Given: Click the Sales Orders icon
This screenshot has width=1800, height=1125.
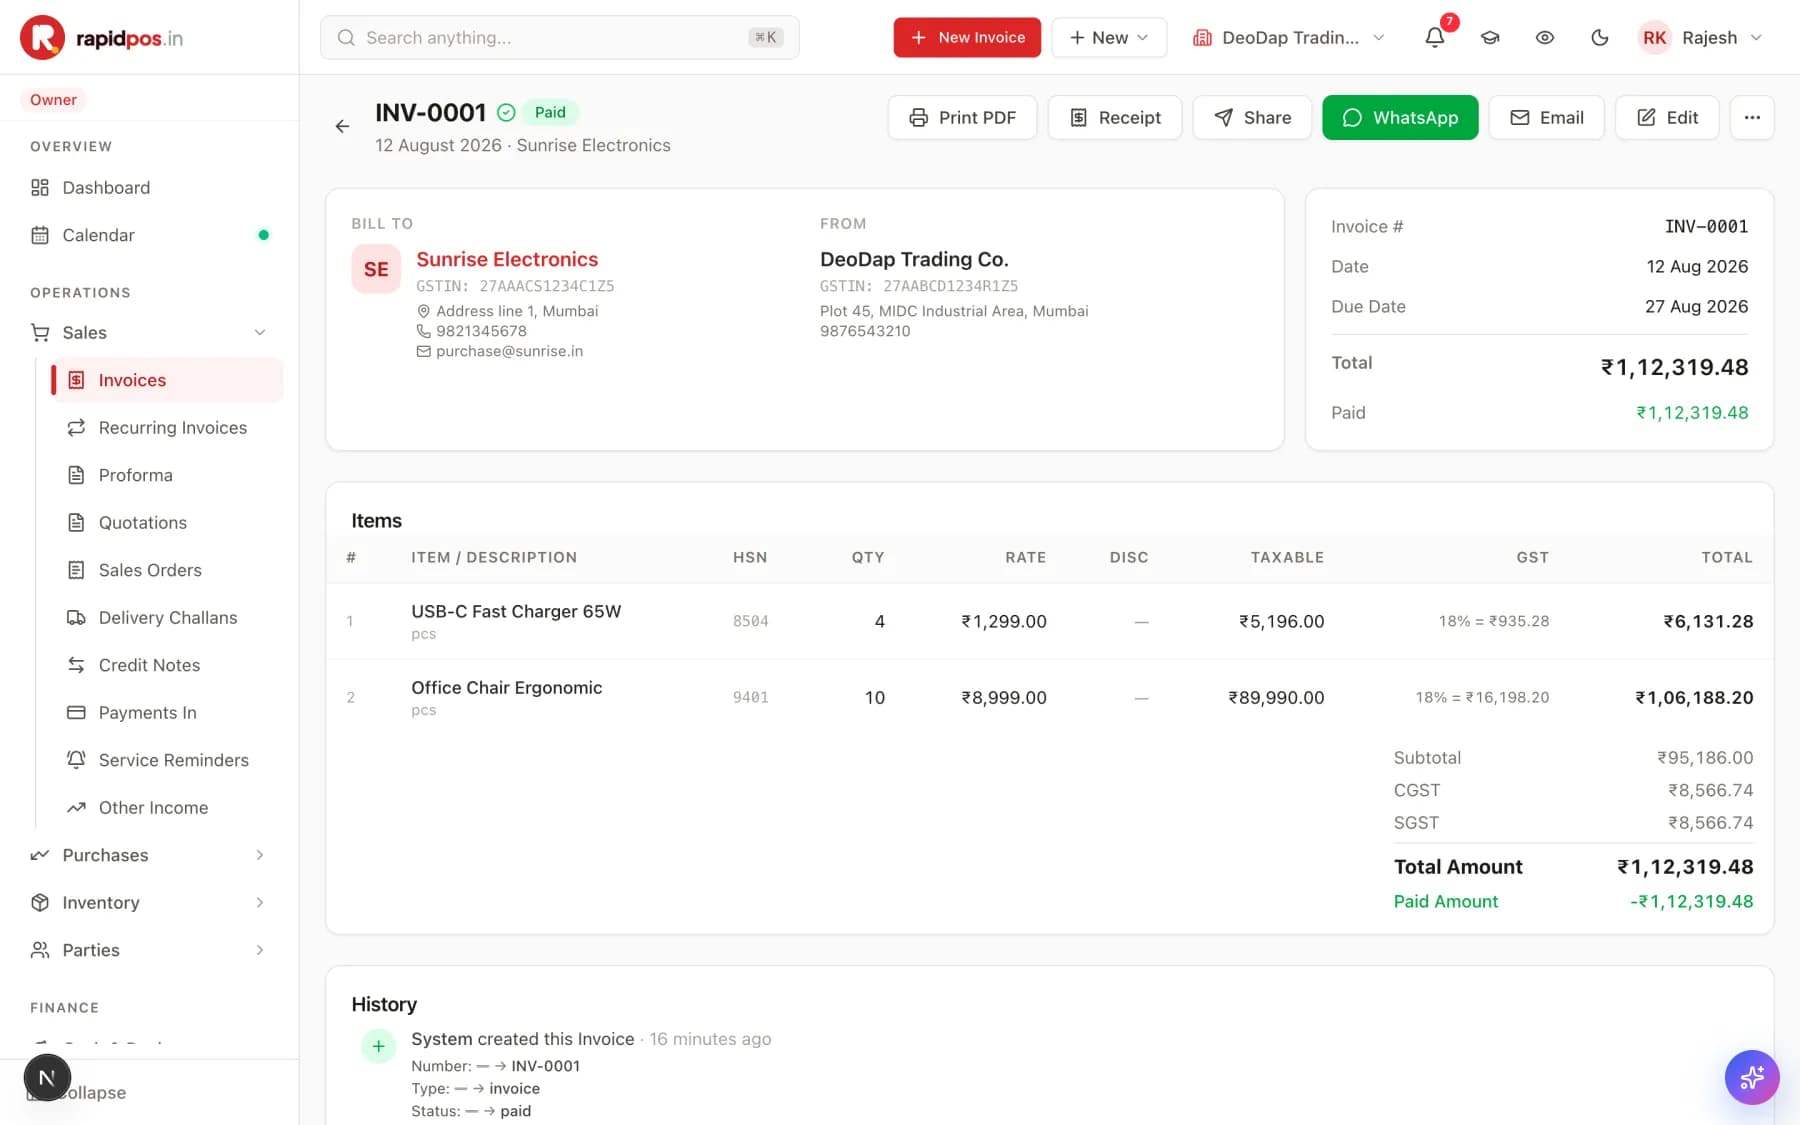Looking at the screenshot, I should coord(76,570).
